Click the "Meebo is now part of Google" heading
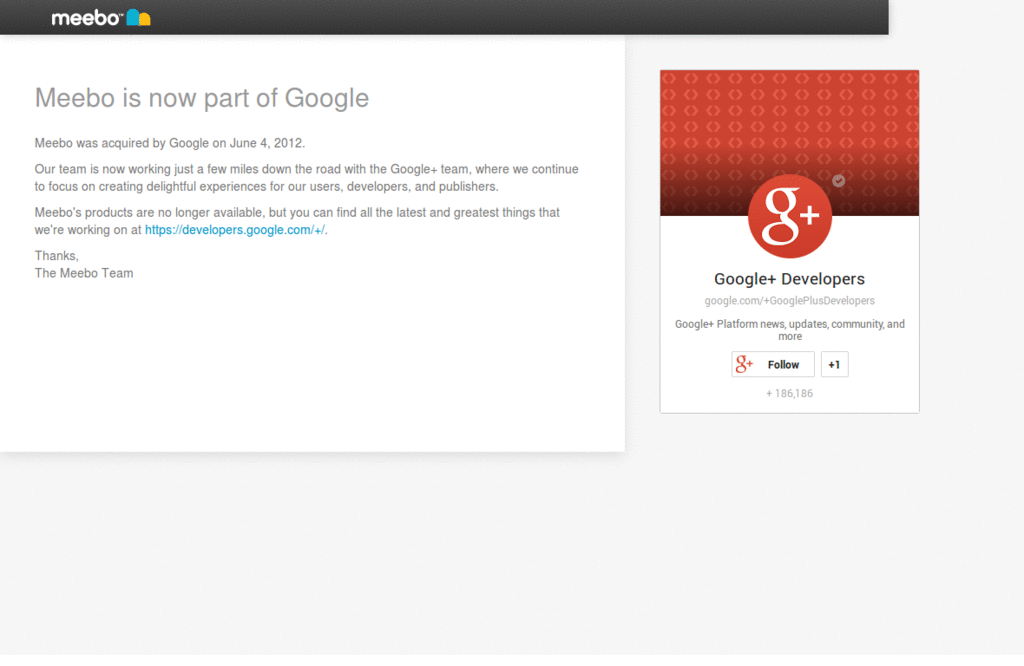1024x666 pixels. tap(202, 98)
